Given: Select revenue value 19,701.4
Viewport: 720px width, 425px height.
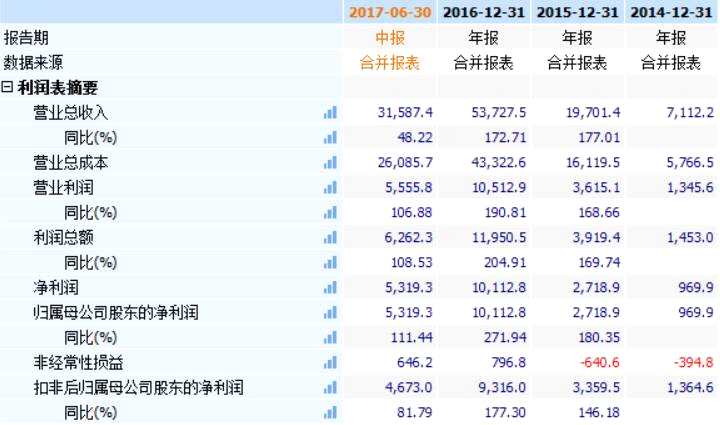Looking at the screenshot, I should tap(593, 112).
